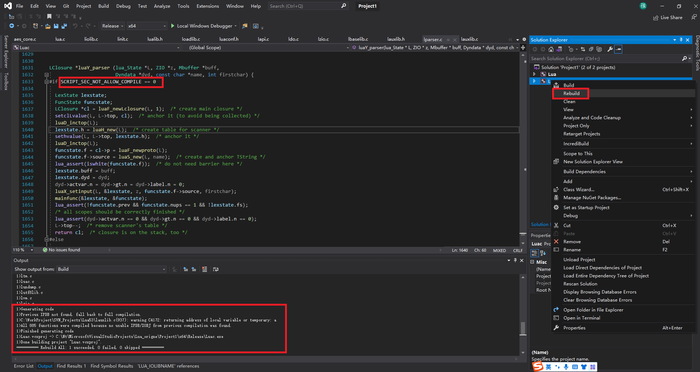Expand the Lua project node in Solution Explorer

(x=535, y=74)
